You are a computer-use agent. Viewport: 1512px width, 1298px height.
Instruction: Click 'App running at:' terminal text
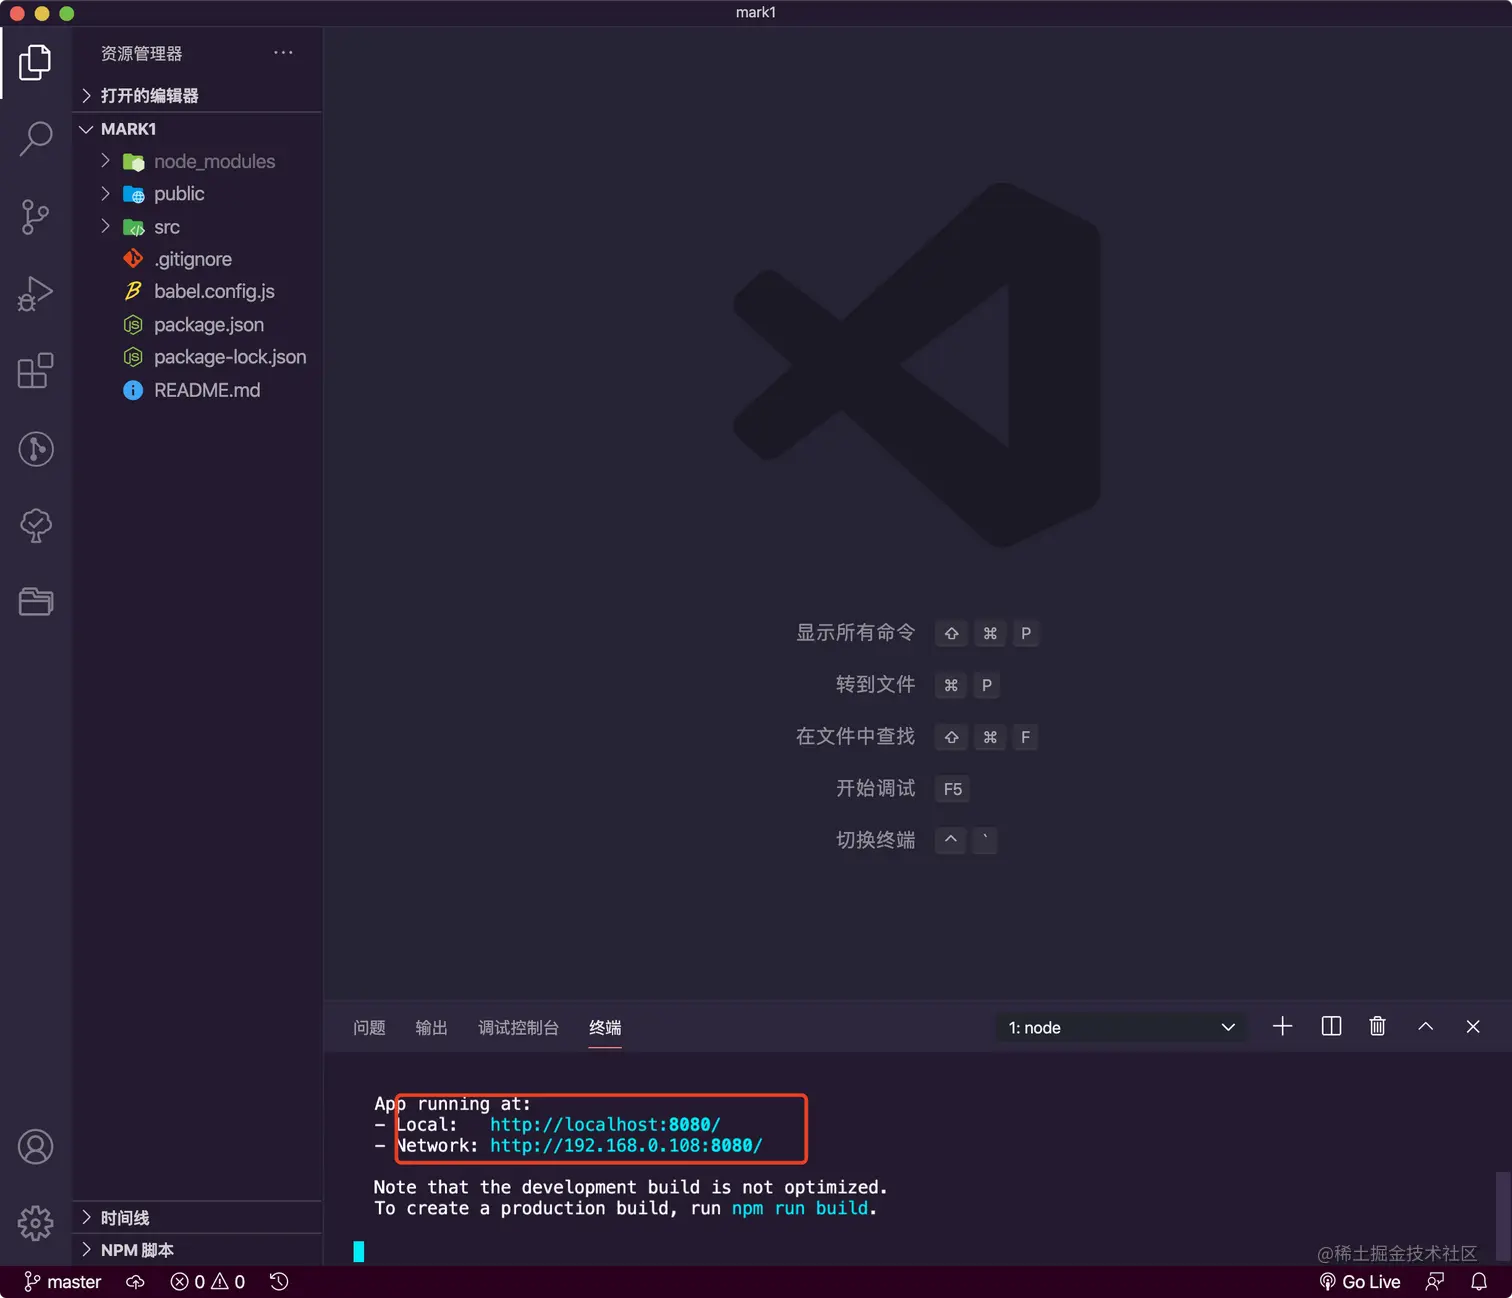click(x=452, y=1104)
